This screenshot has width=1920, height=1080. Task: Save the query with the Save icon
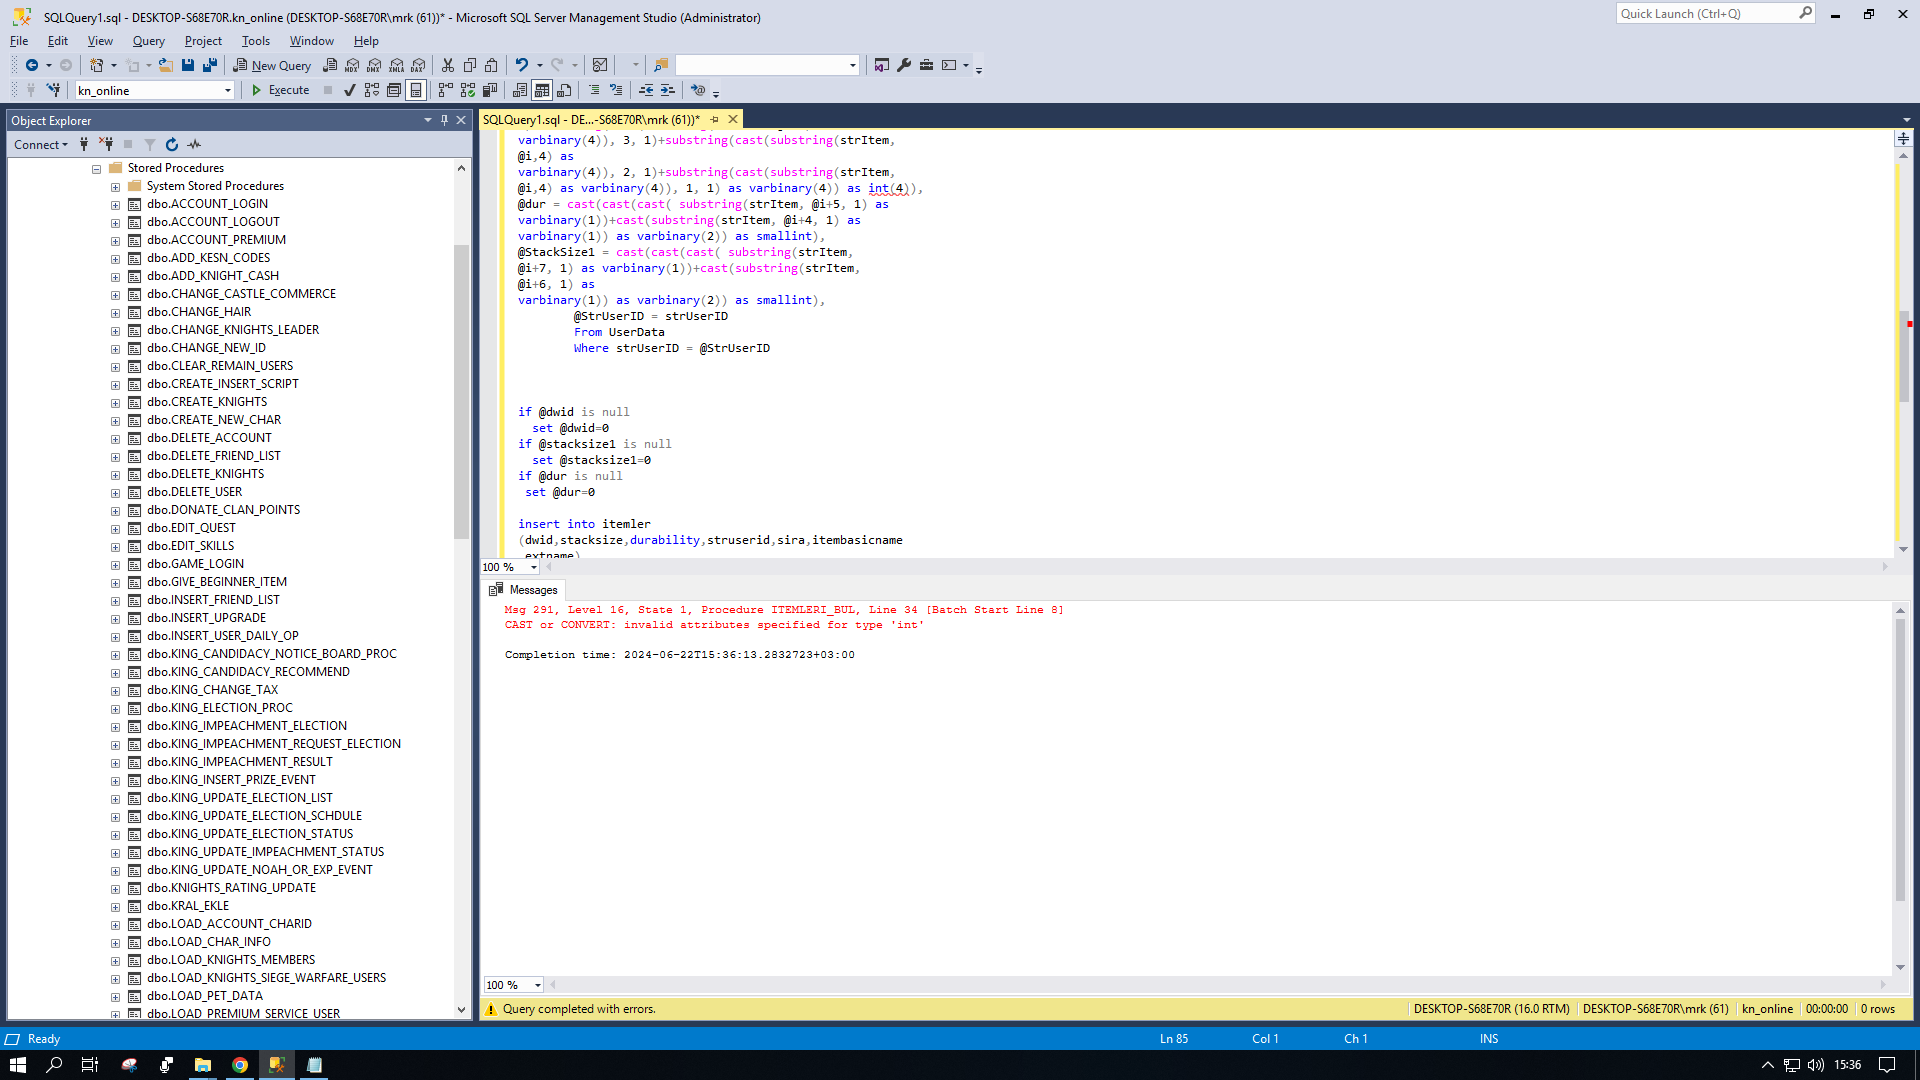point(188,65)
